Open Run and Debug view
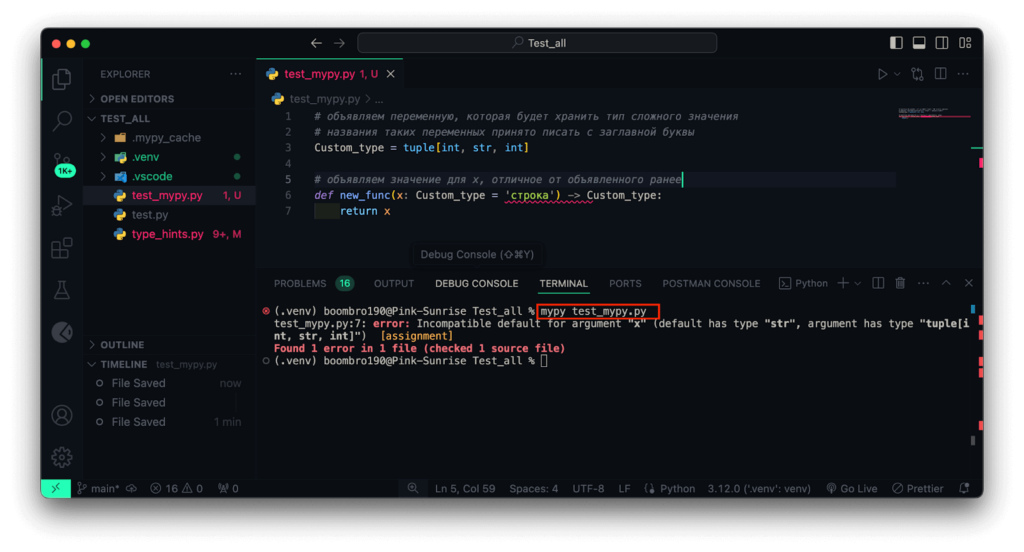The height and width of the screenshot is (552, 1024). tap(62, 206)
